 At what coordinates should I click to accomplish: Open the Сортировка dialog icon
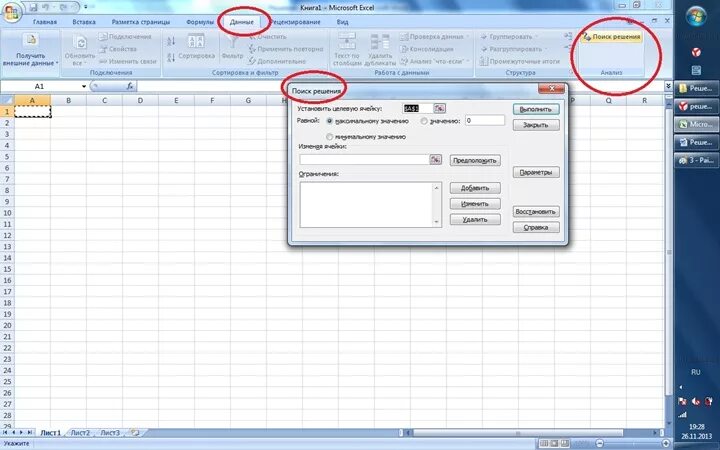[x=197, y=40]
